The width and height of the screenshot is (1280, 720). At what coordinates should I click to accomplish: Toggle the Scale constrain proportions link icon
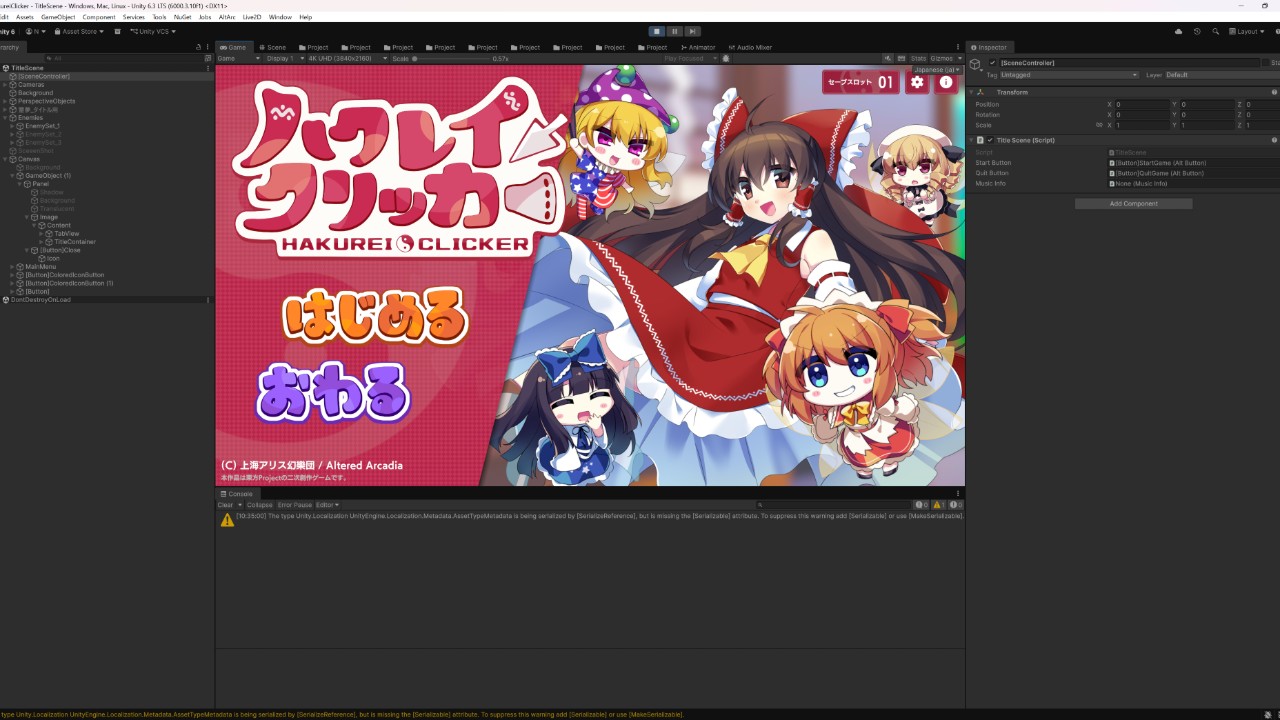click(1099, 125)
